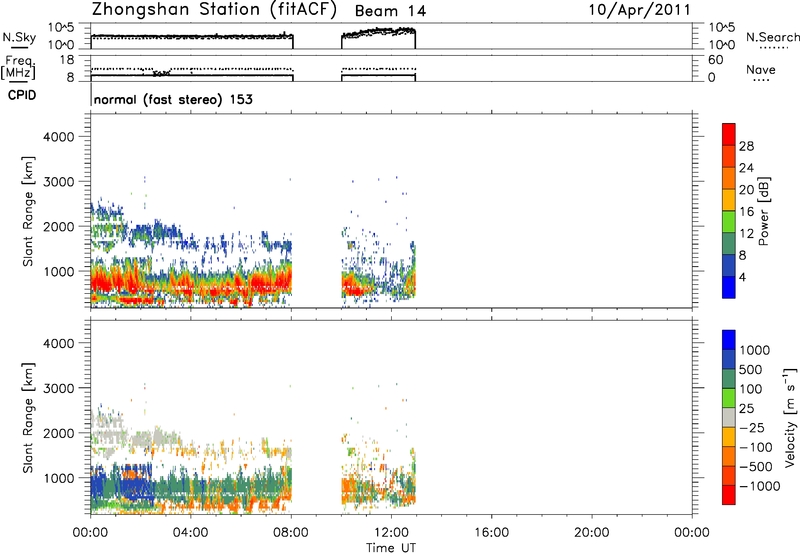800x554 pixels.
Task: Click the '-1000' tick on the Velocity scale
Action: coord(759,486)
